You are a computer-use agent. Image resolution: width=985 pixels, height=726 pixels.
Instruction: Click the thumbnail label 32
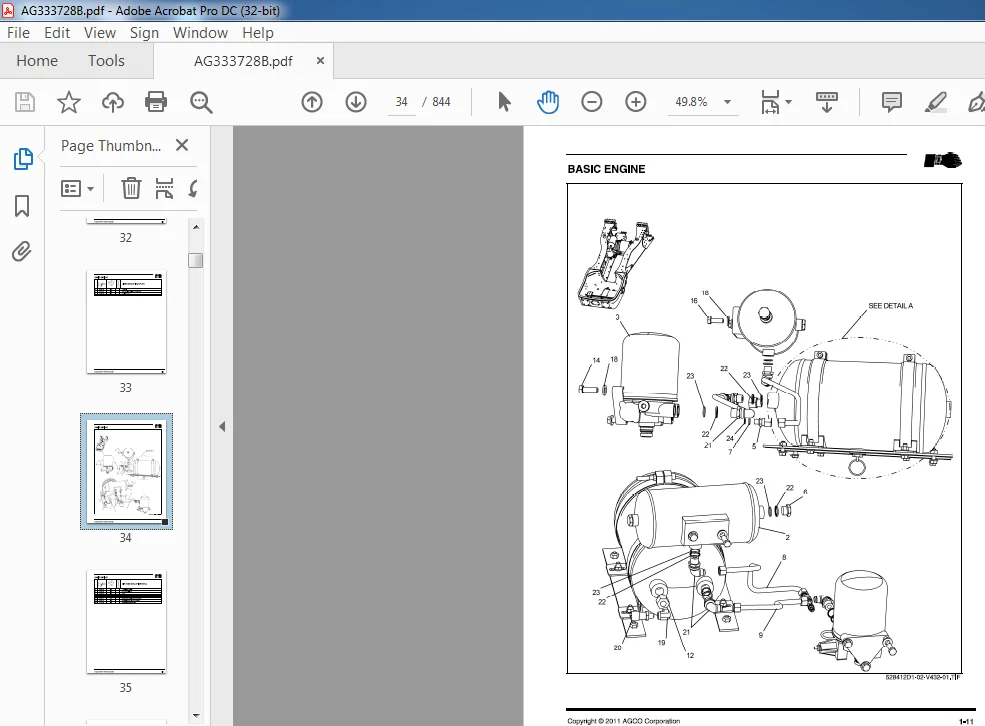[126, 237]
